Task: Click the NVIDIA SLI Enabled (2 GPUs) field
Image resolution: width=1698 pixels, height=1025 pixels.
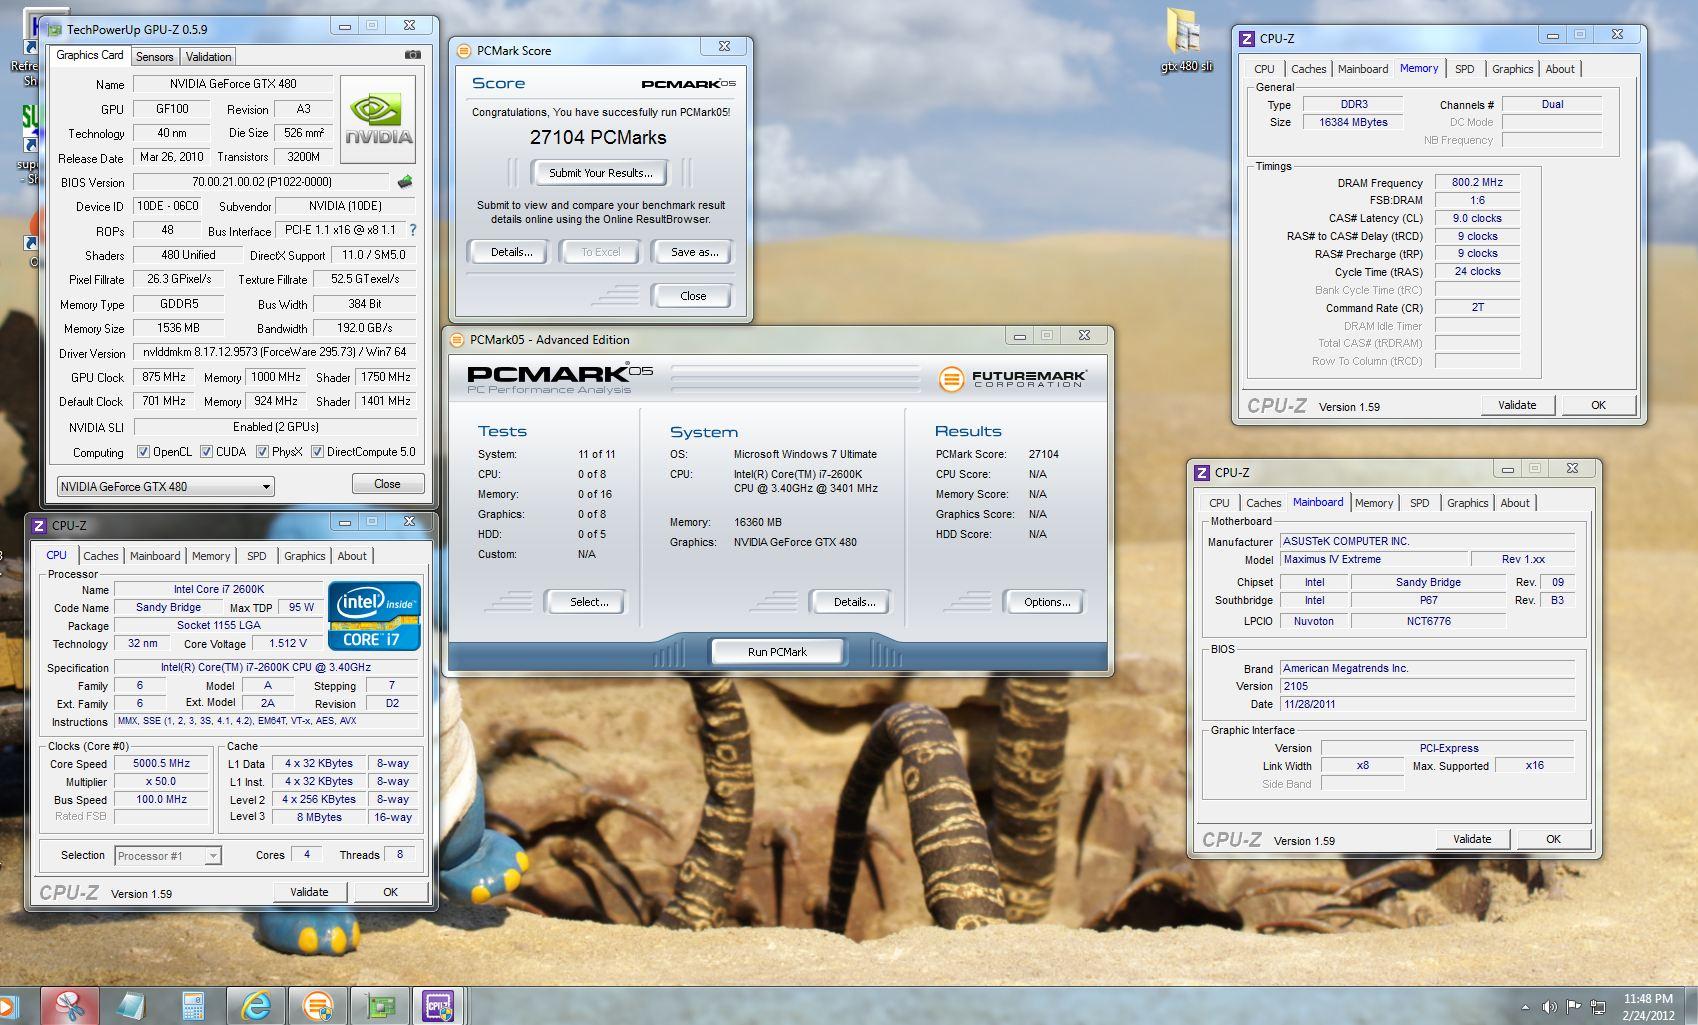Action: point(276,427)
